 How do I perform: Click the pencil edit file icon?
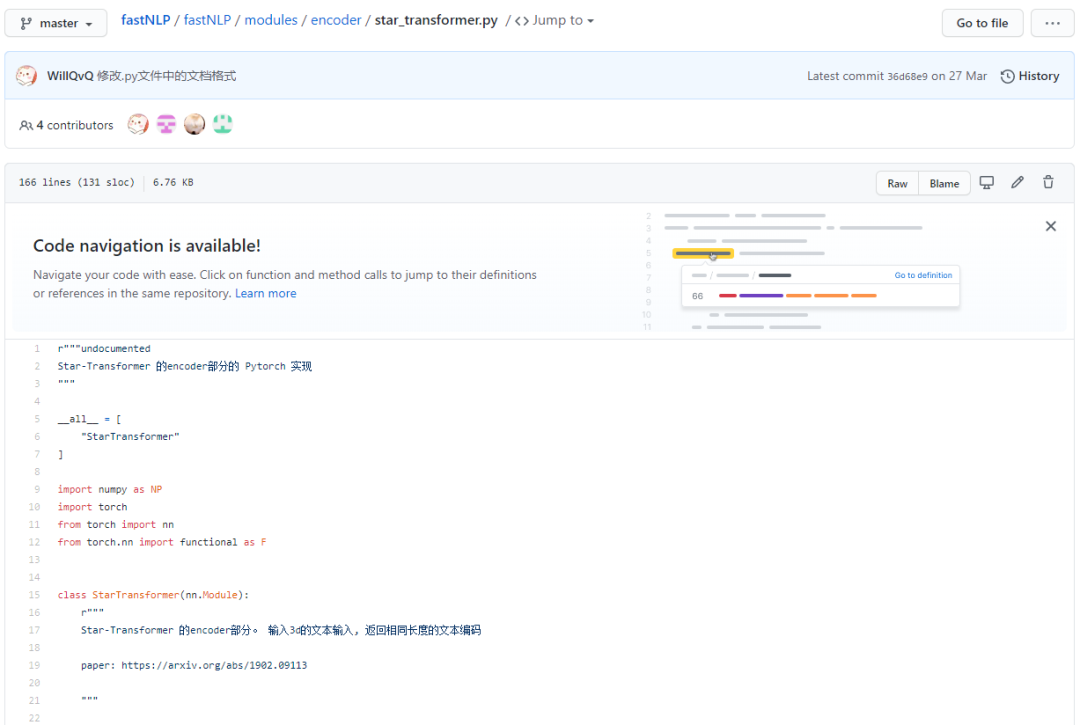(x=1017, y=182)
